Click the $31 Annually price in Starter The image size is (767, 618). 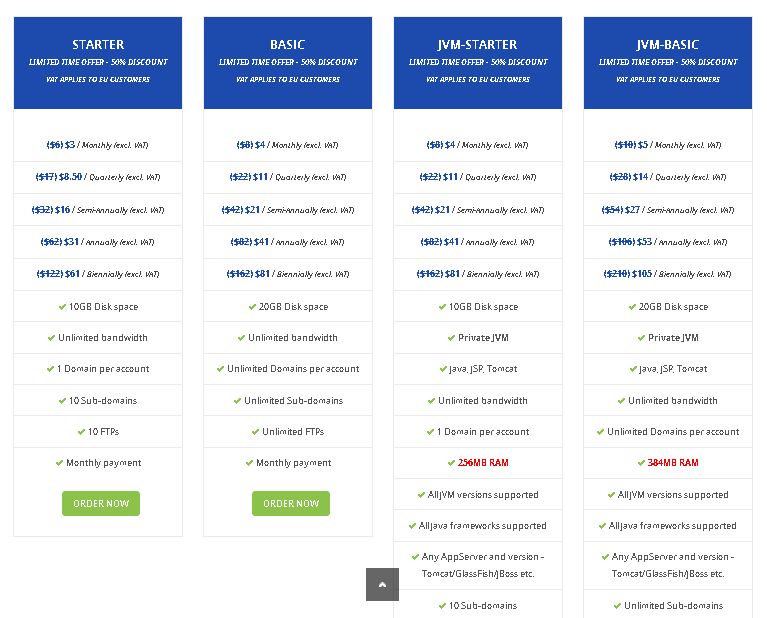pos(71,242)
